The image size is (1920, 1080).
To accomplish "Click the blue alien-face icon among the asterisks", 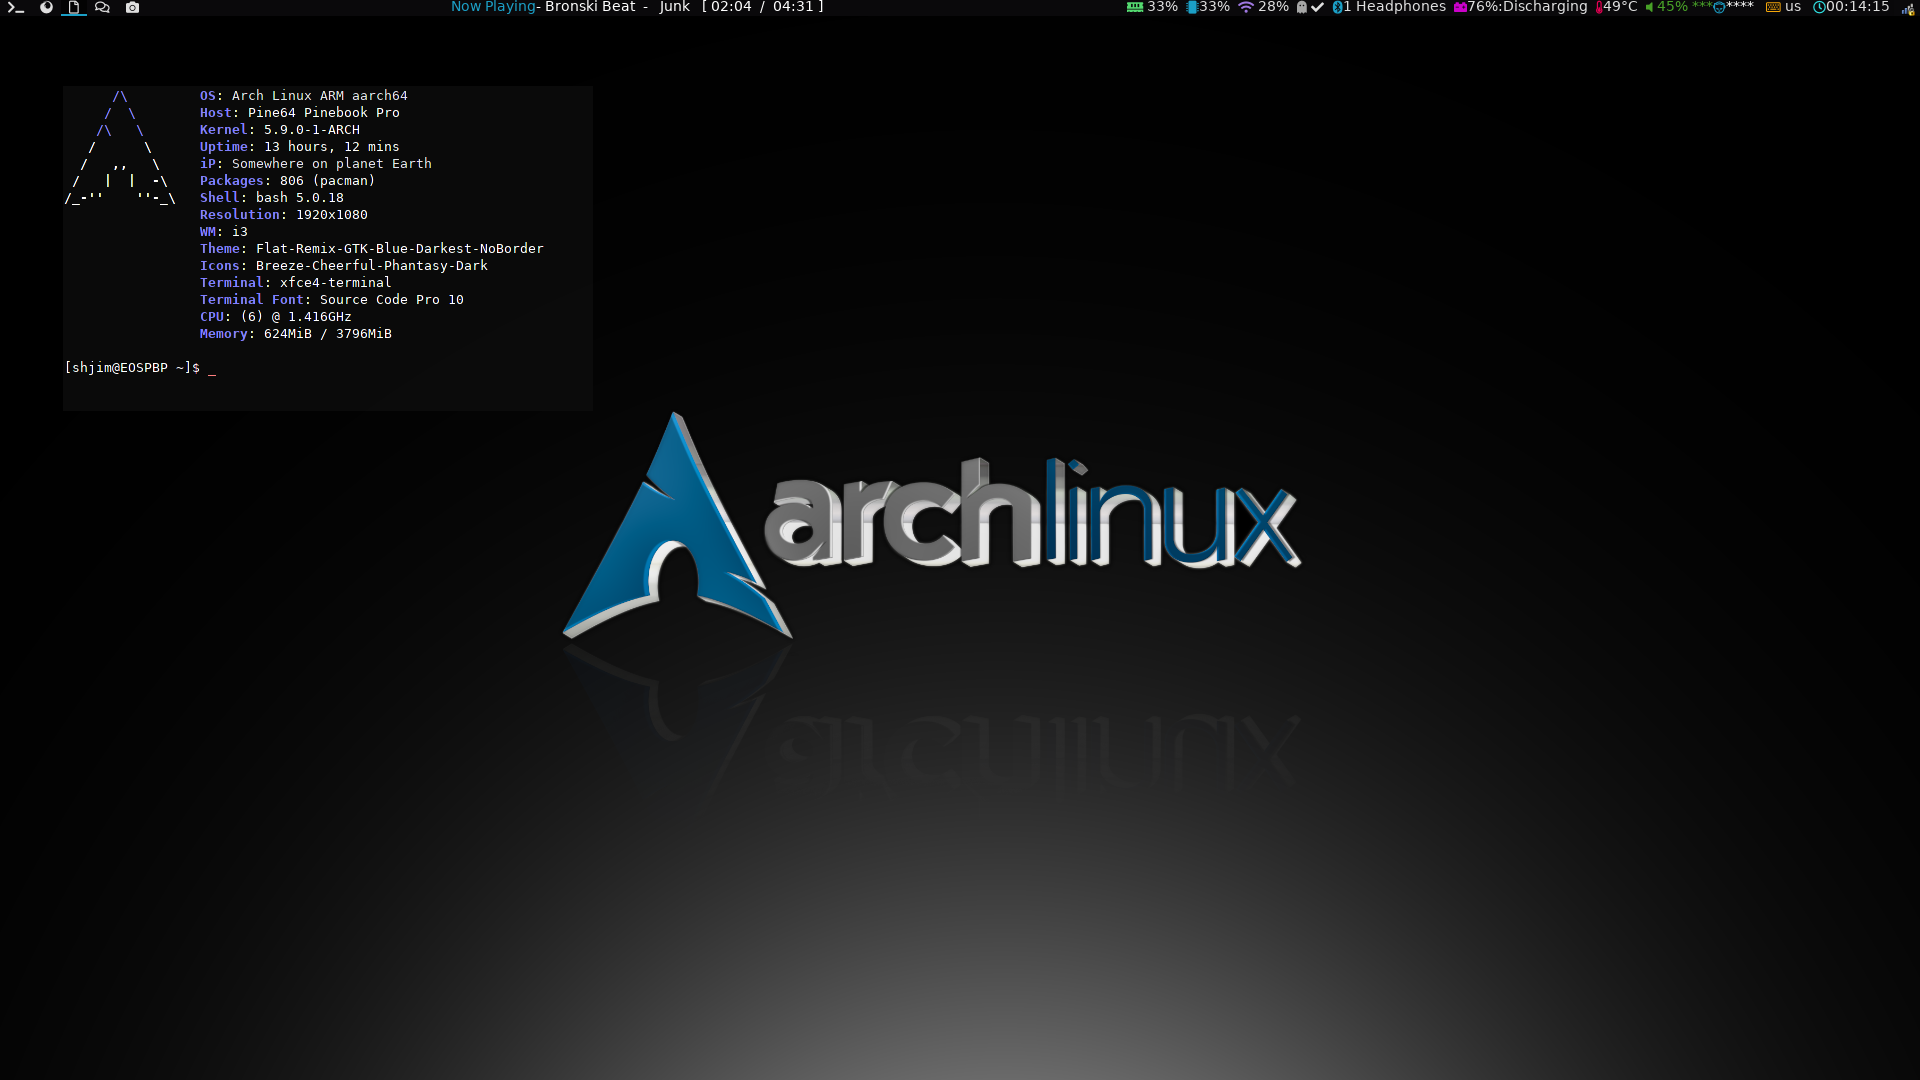I will pos(1719,7).
